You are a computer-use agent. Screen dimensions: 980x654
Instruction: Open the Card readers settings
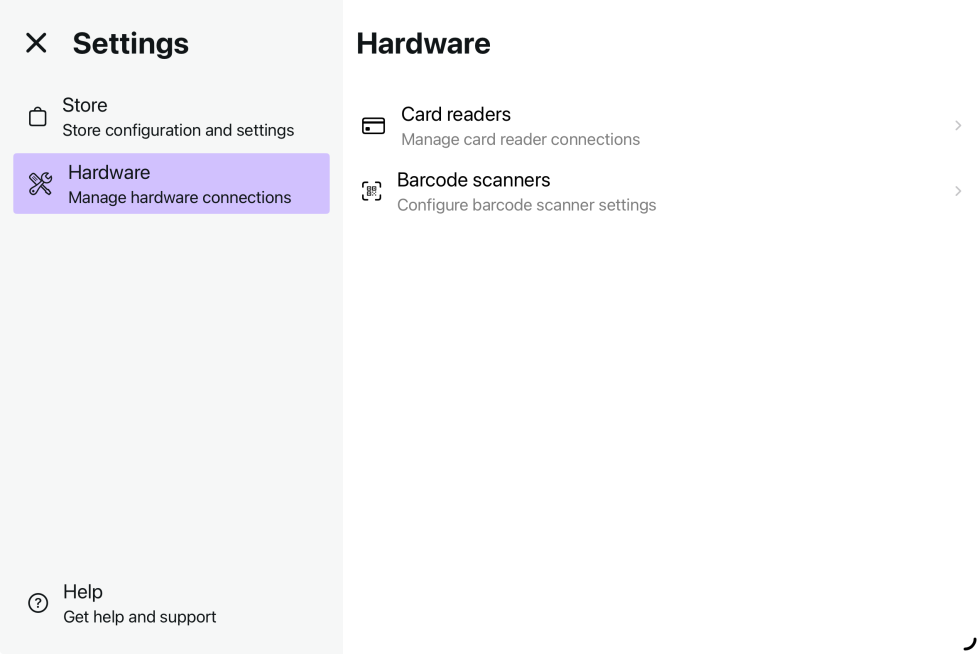456,114
